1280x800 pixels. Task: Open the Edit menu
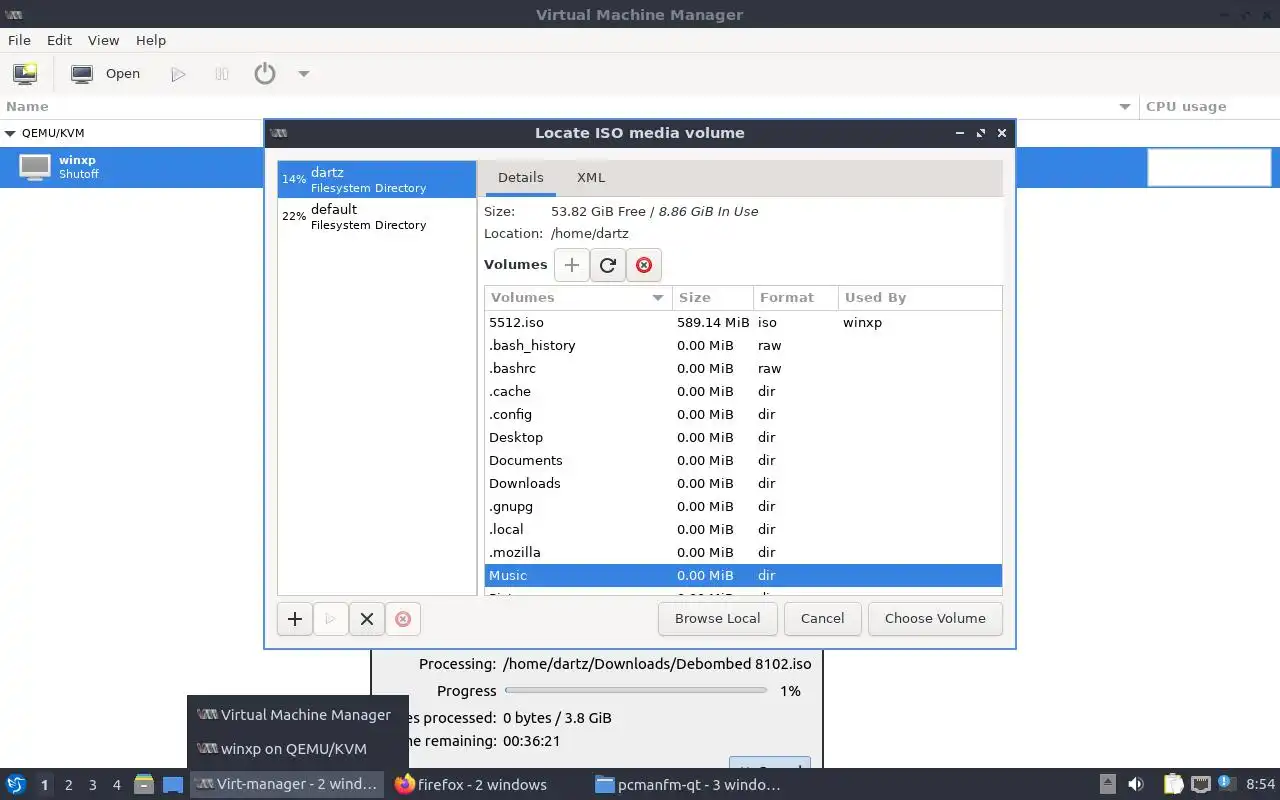[59, 40]
